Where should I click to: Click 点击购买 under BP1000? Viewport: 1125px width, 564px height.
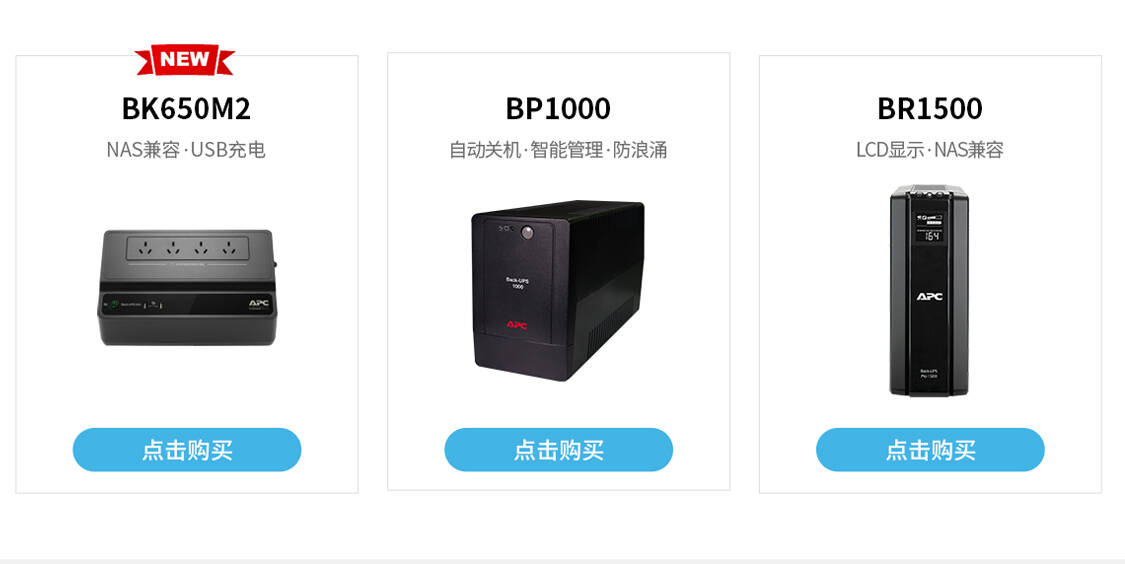tap(558, 450)
